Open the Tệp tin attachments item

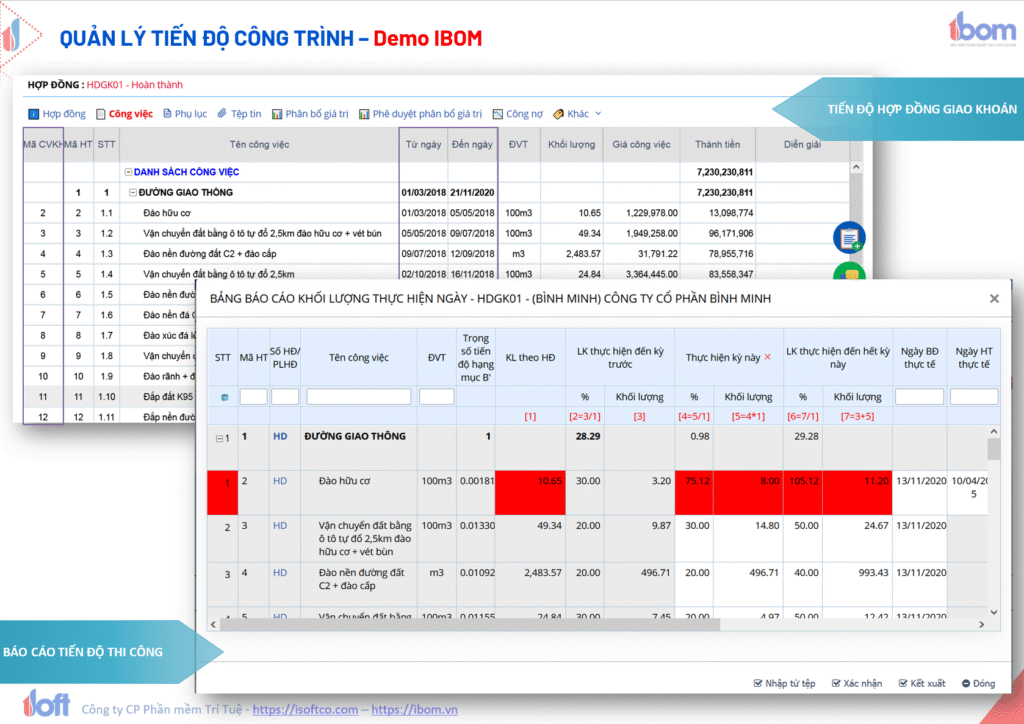(x=239, y=114)
